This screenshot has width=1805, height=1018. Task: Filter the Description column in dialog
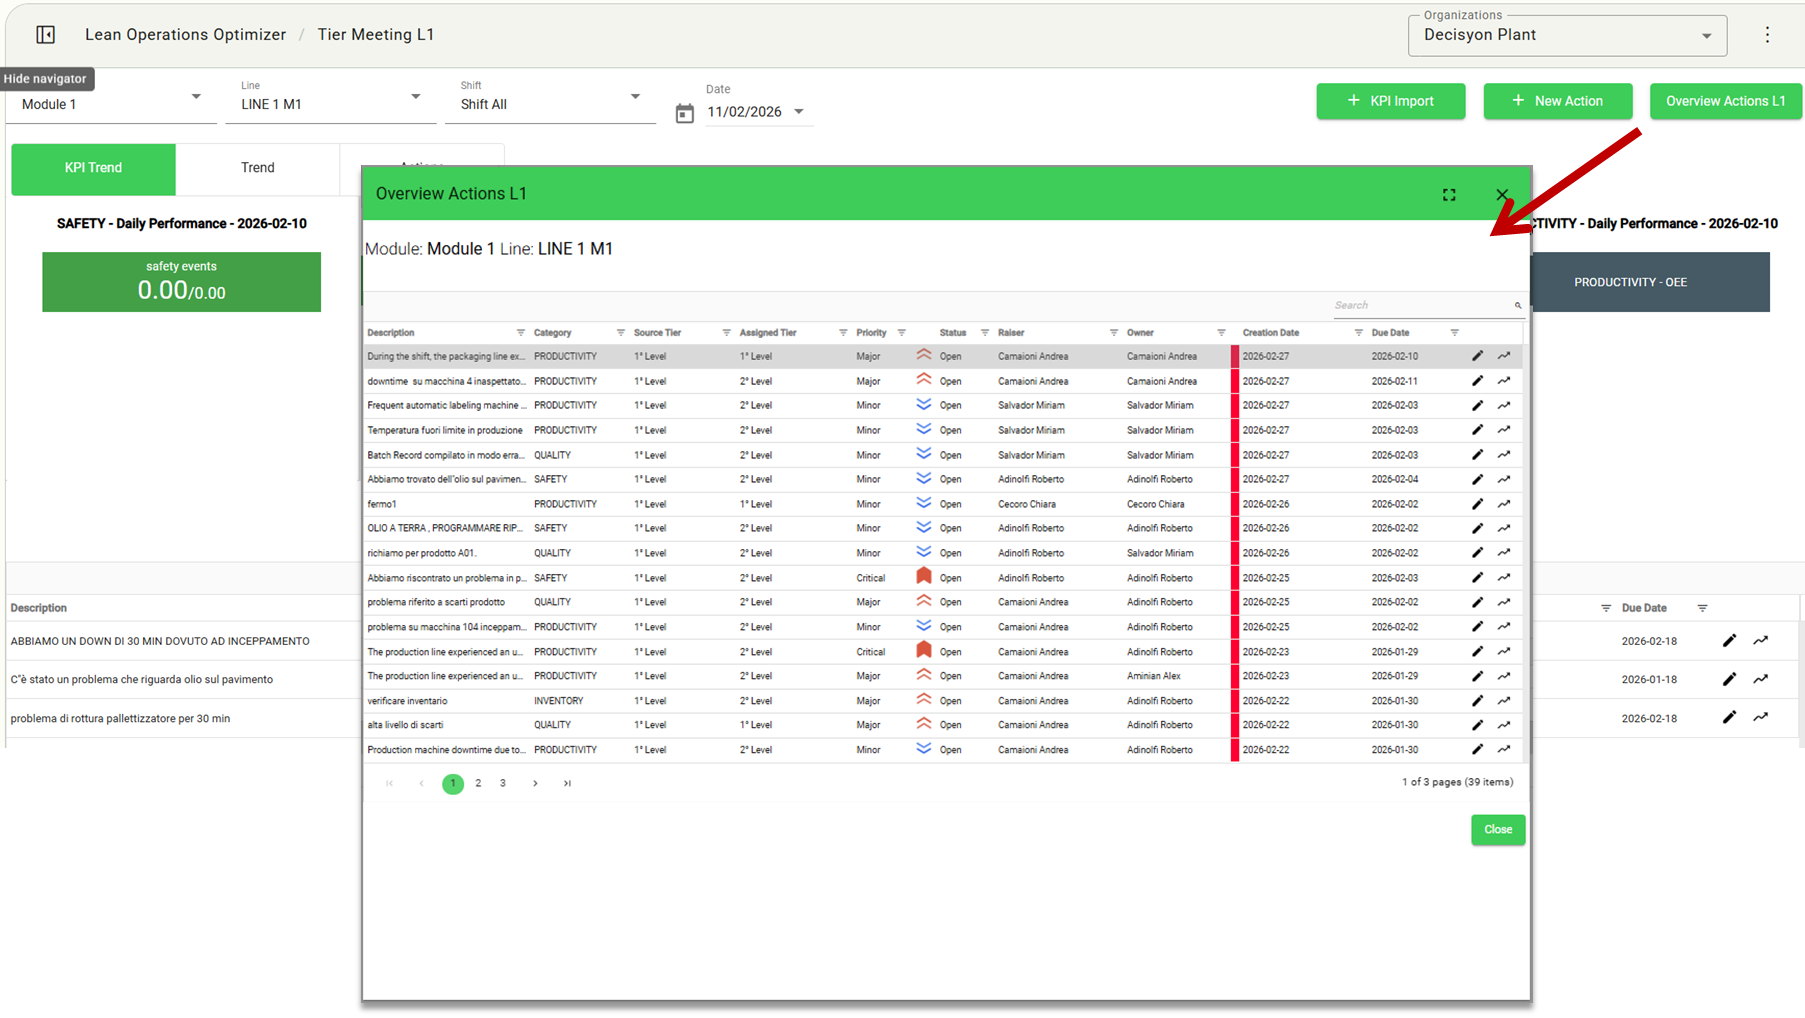click(x=520, y=333)
